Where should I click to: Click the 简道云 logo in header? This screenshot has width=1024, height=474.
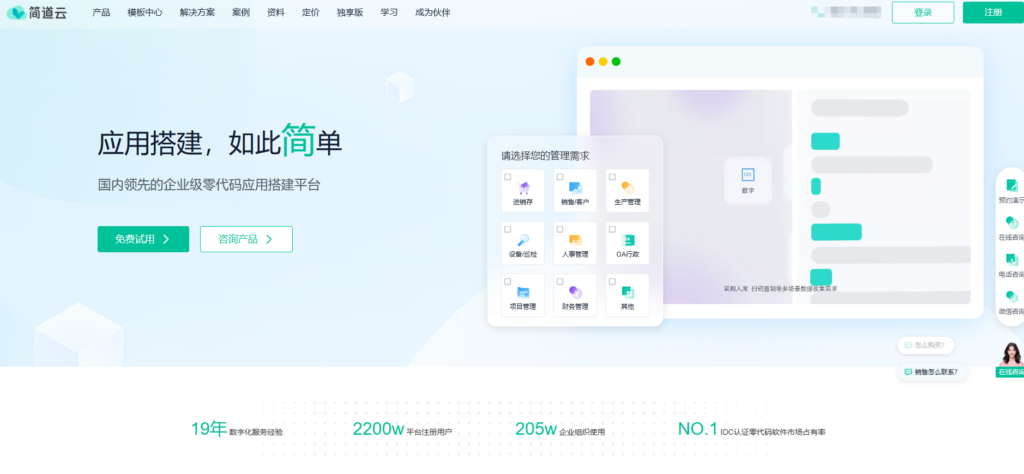pos(37,12)
